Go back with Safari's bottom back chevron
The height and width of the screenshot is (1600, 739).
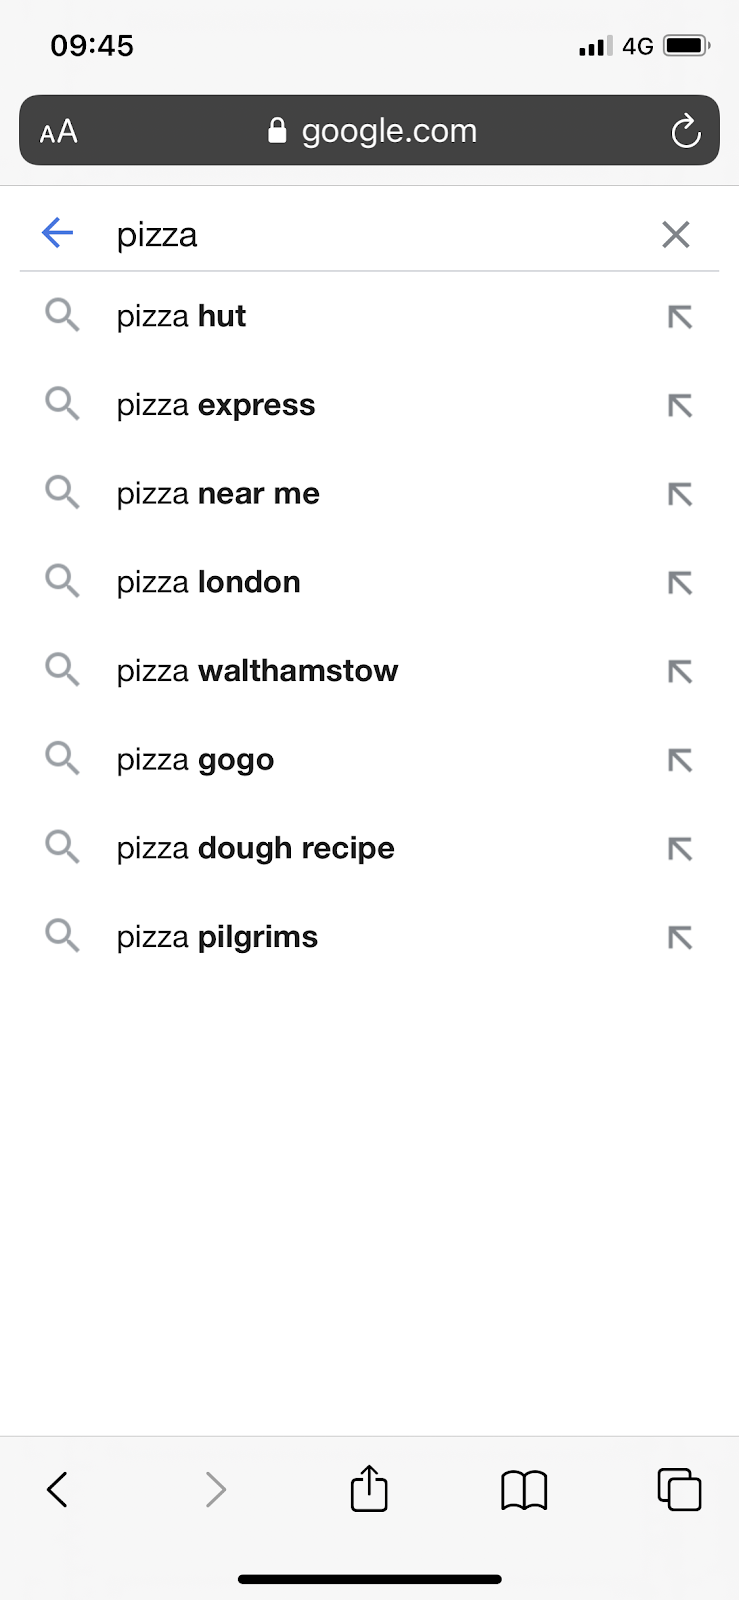click(58, 1489)
